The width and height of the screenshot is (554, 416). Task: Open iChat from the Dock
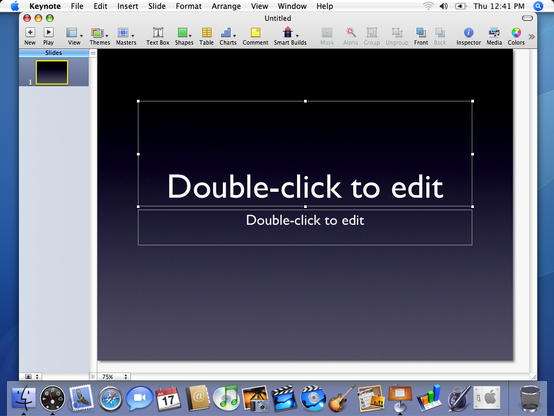[140, 398]
